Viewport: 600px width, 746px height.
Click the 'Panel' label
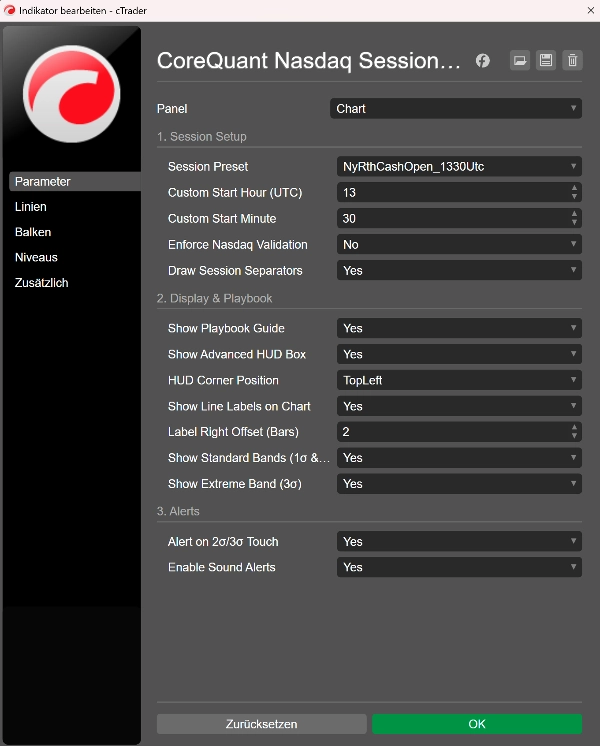click(x=172, y=108)
